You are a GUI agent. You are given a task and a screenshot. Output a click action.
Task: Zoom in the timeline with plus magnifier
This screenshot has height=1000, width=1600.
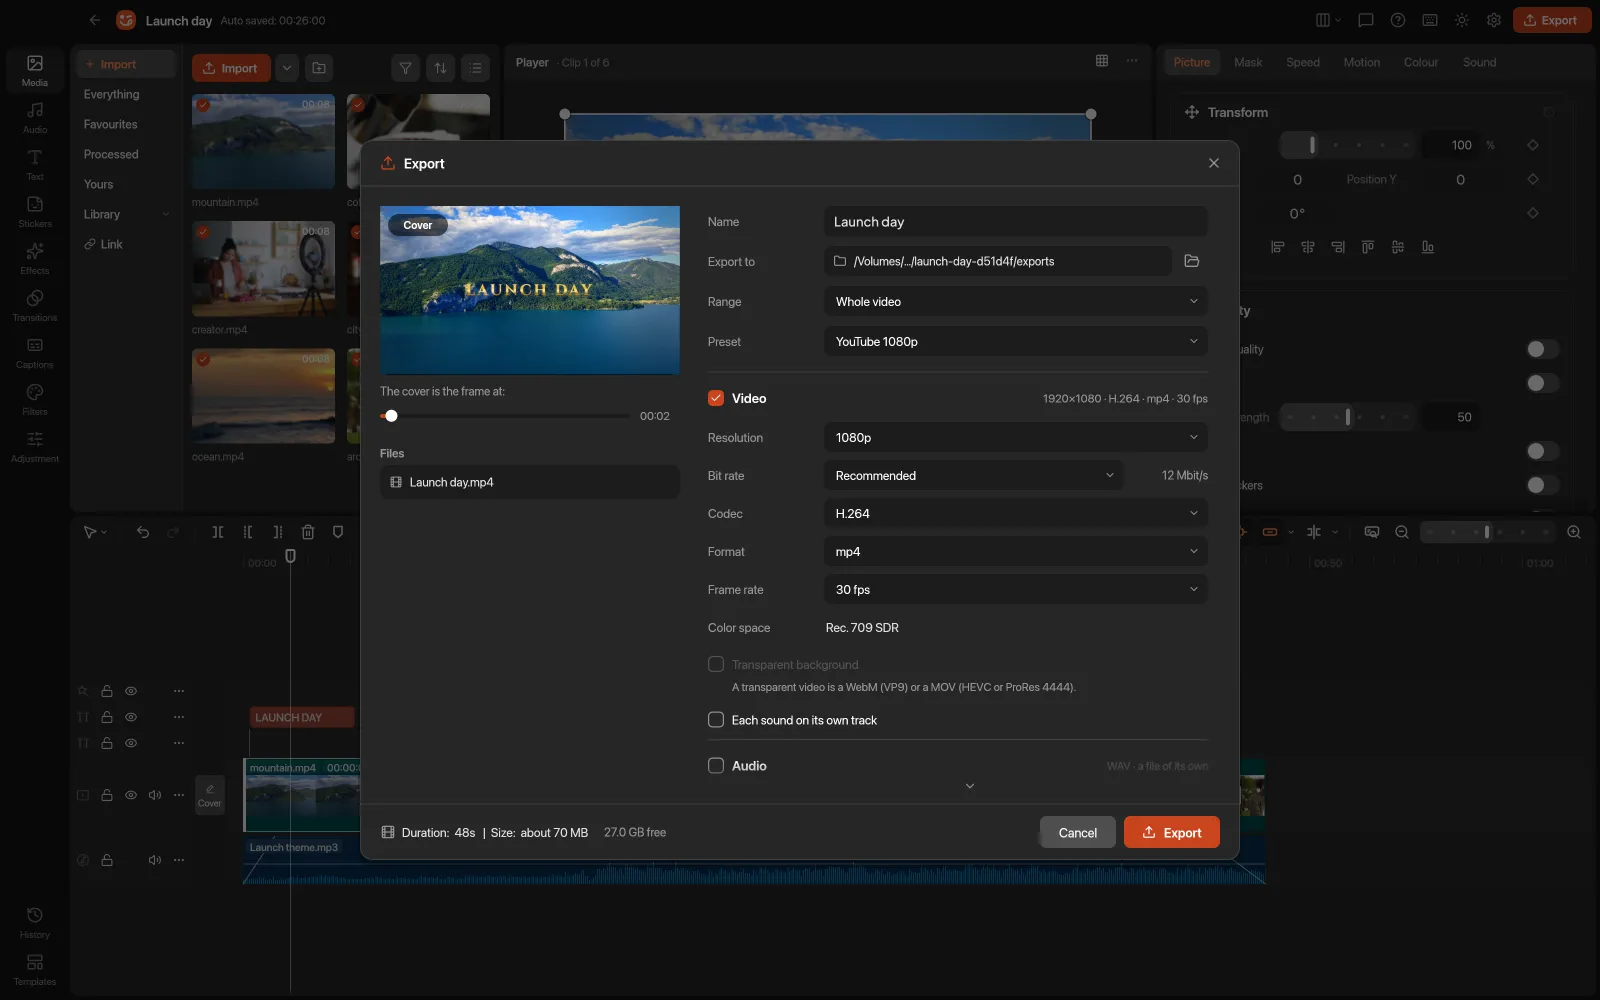tap(1574, 532)
